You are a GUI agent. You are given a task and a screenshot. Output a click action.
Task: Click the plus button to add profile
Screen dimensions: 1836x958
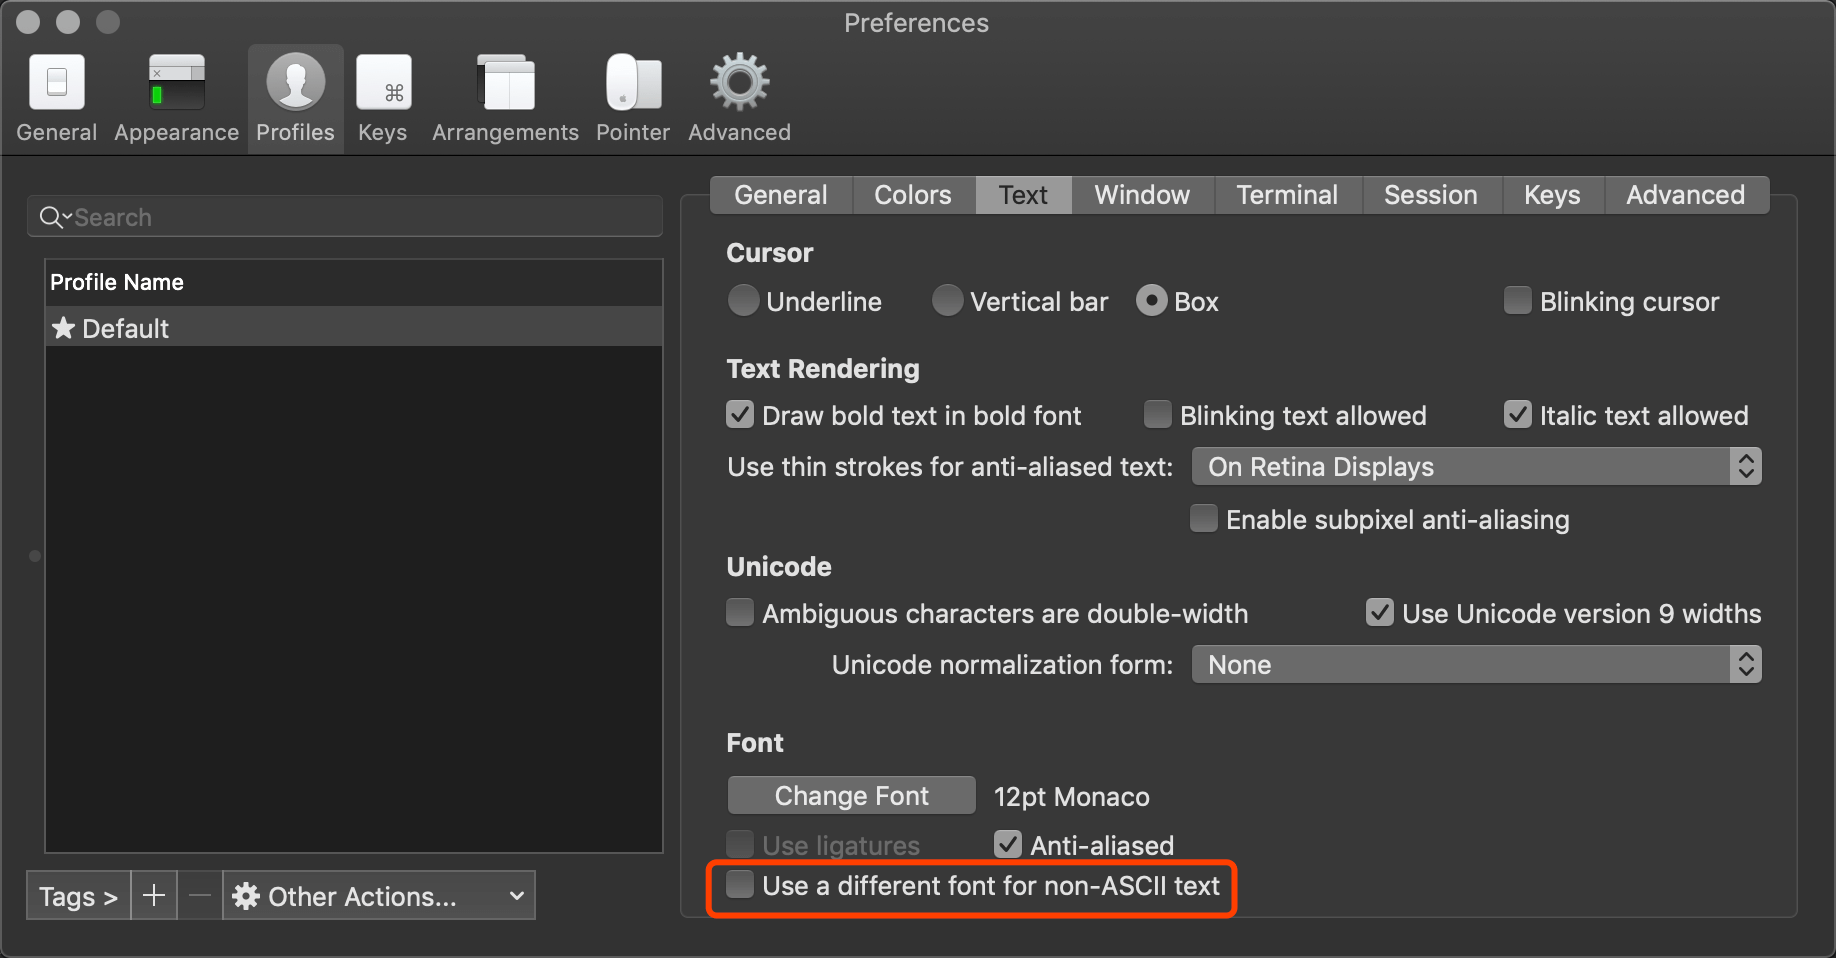click(x=154, y=895)
